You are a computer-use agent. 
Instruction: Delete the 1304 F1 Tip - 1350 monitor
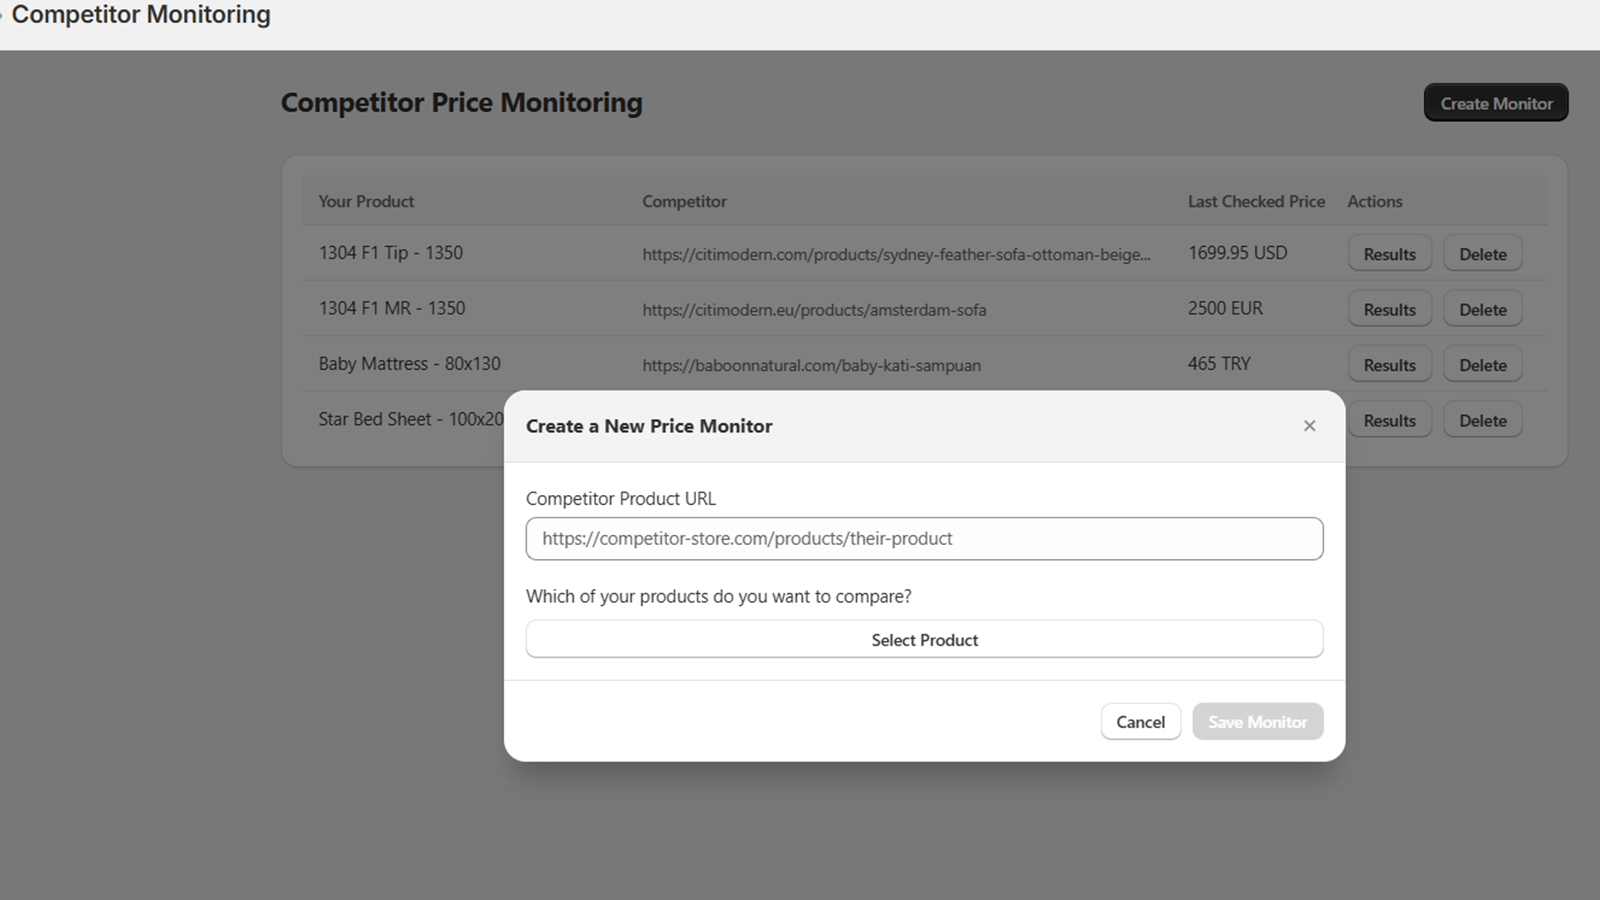coord(1482,253)
